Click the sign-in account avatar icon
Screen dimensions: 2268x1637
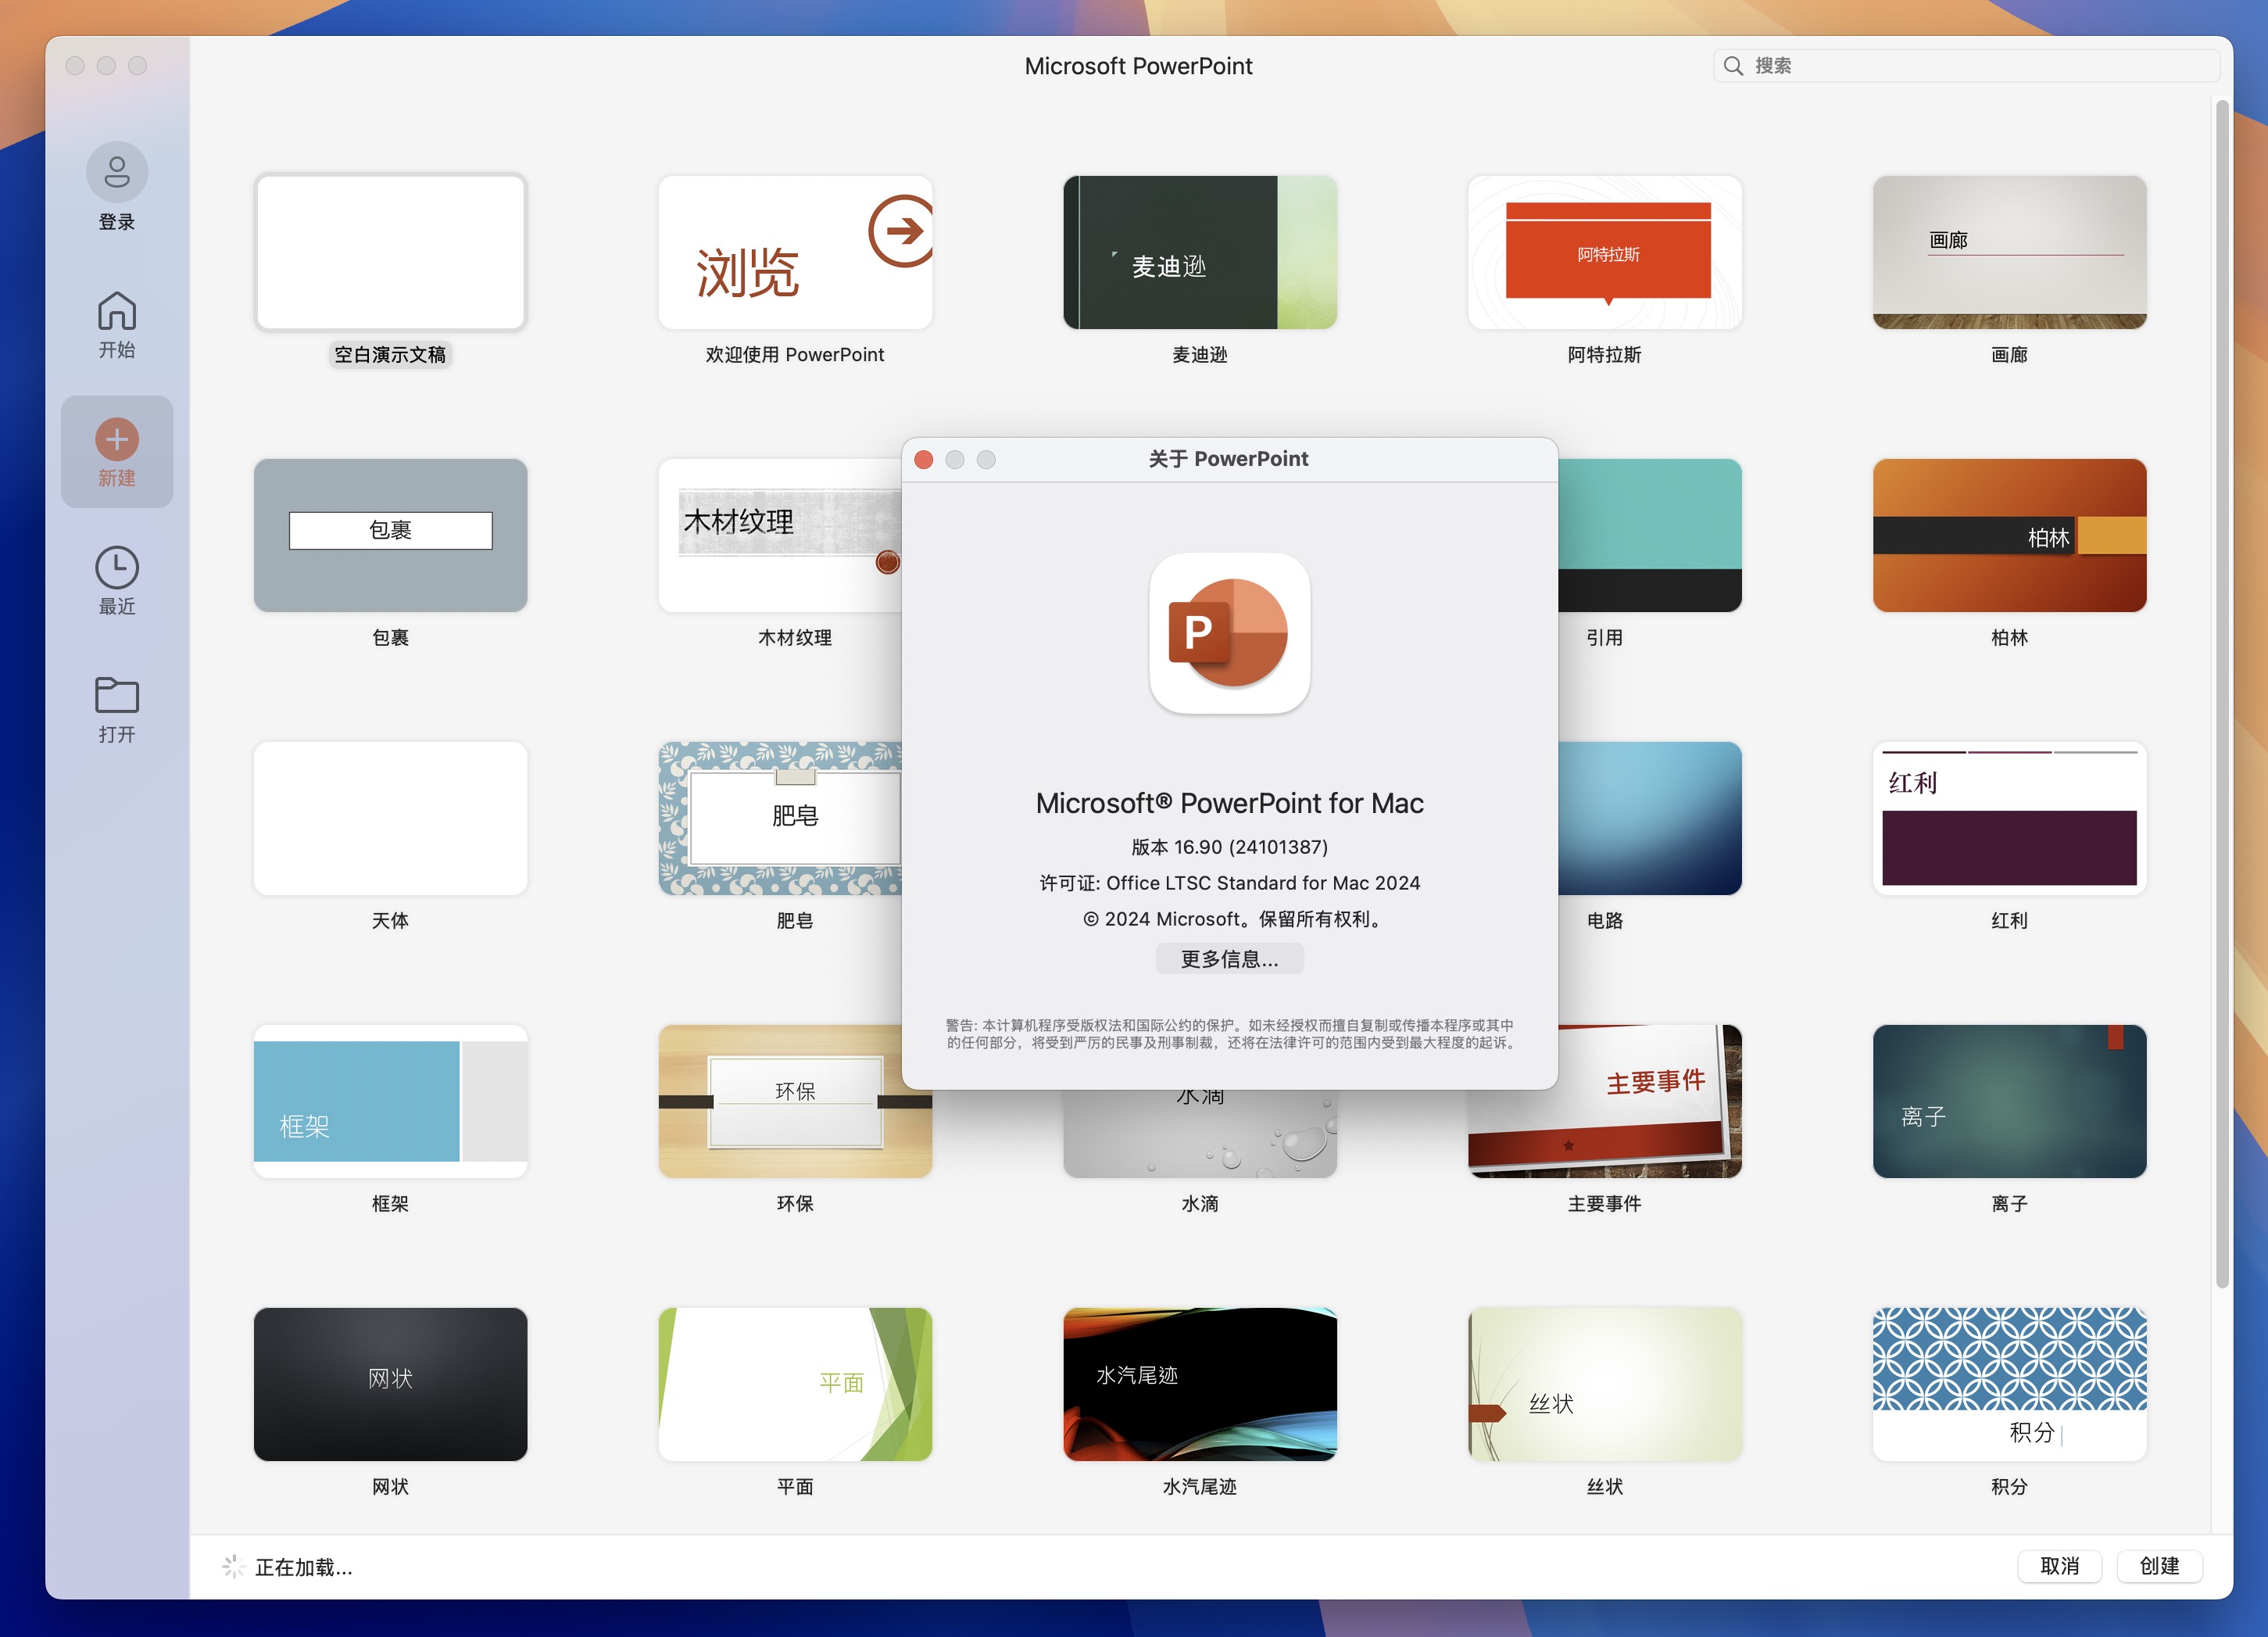(117, 172)
